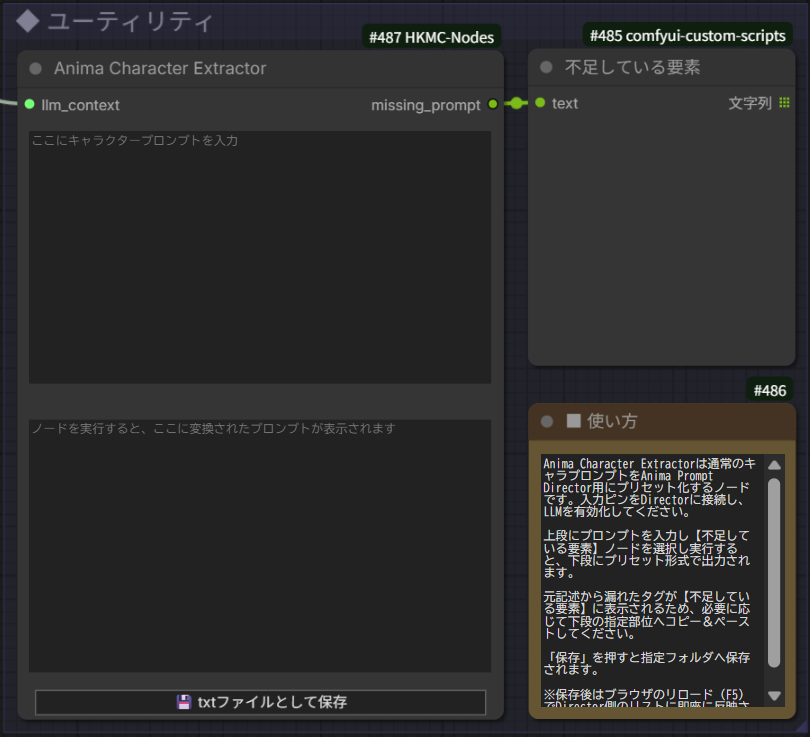Focus the character prompt input box
The image size is (810, 737).
click(x=260, y=257)
